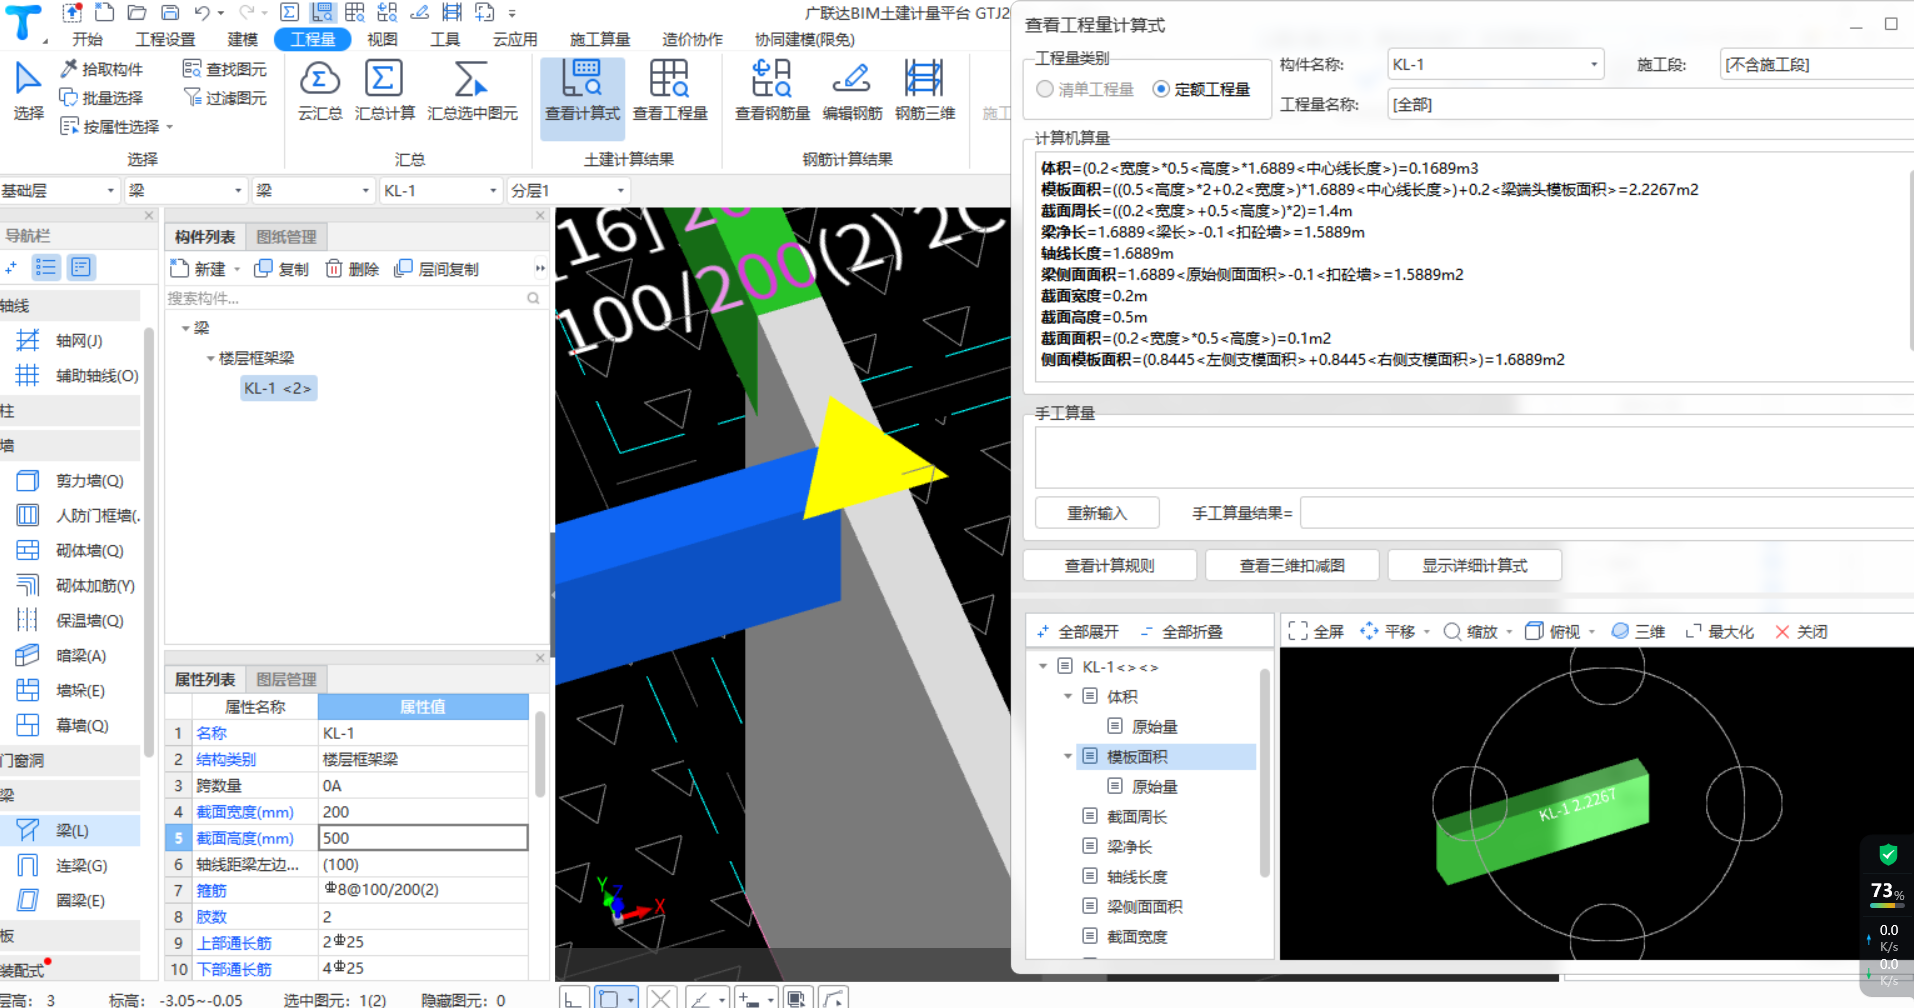Collapse the 梁 tree node in component list

coord(186,328)
